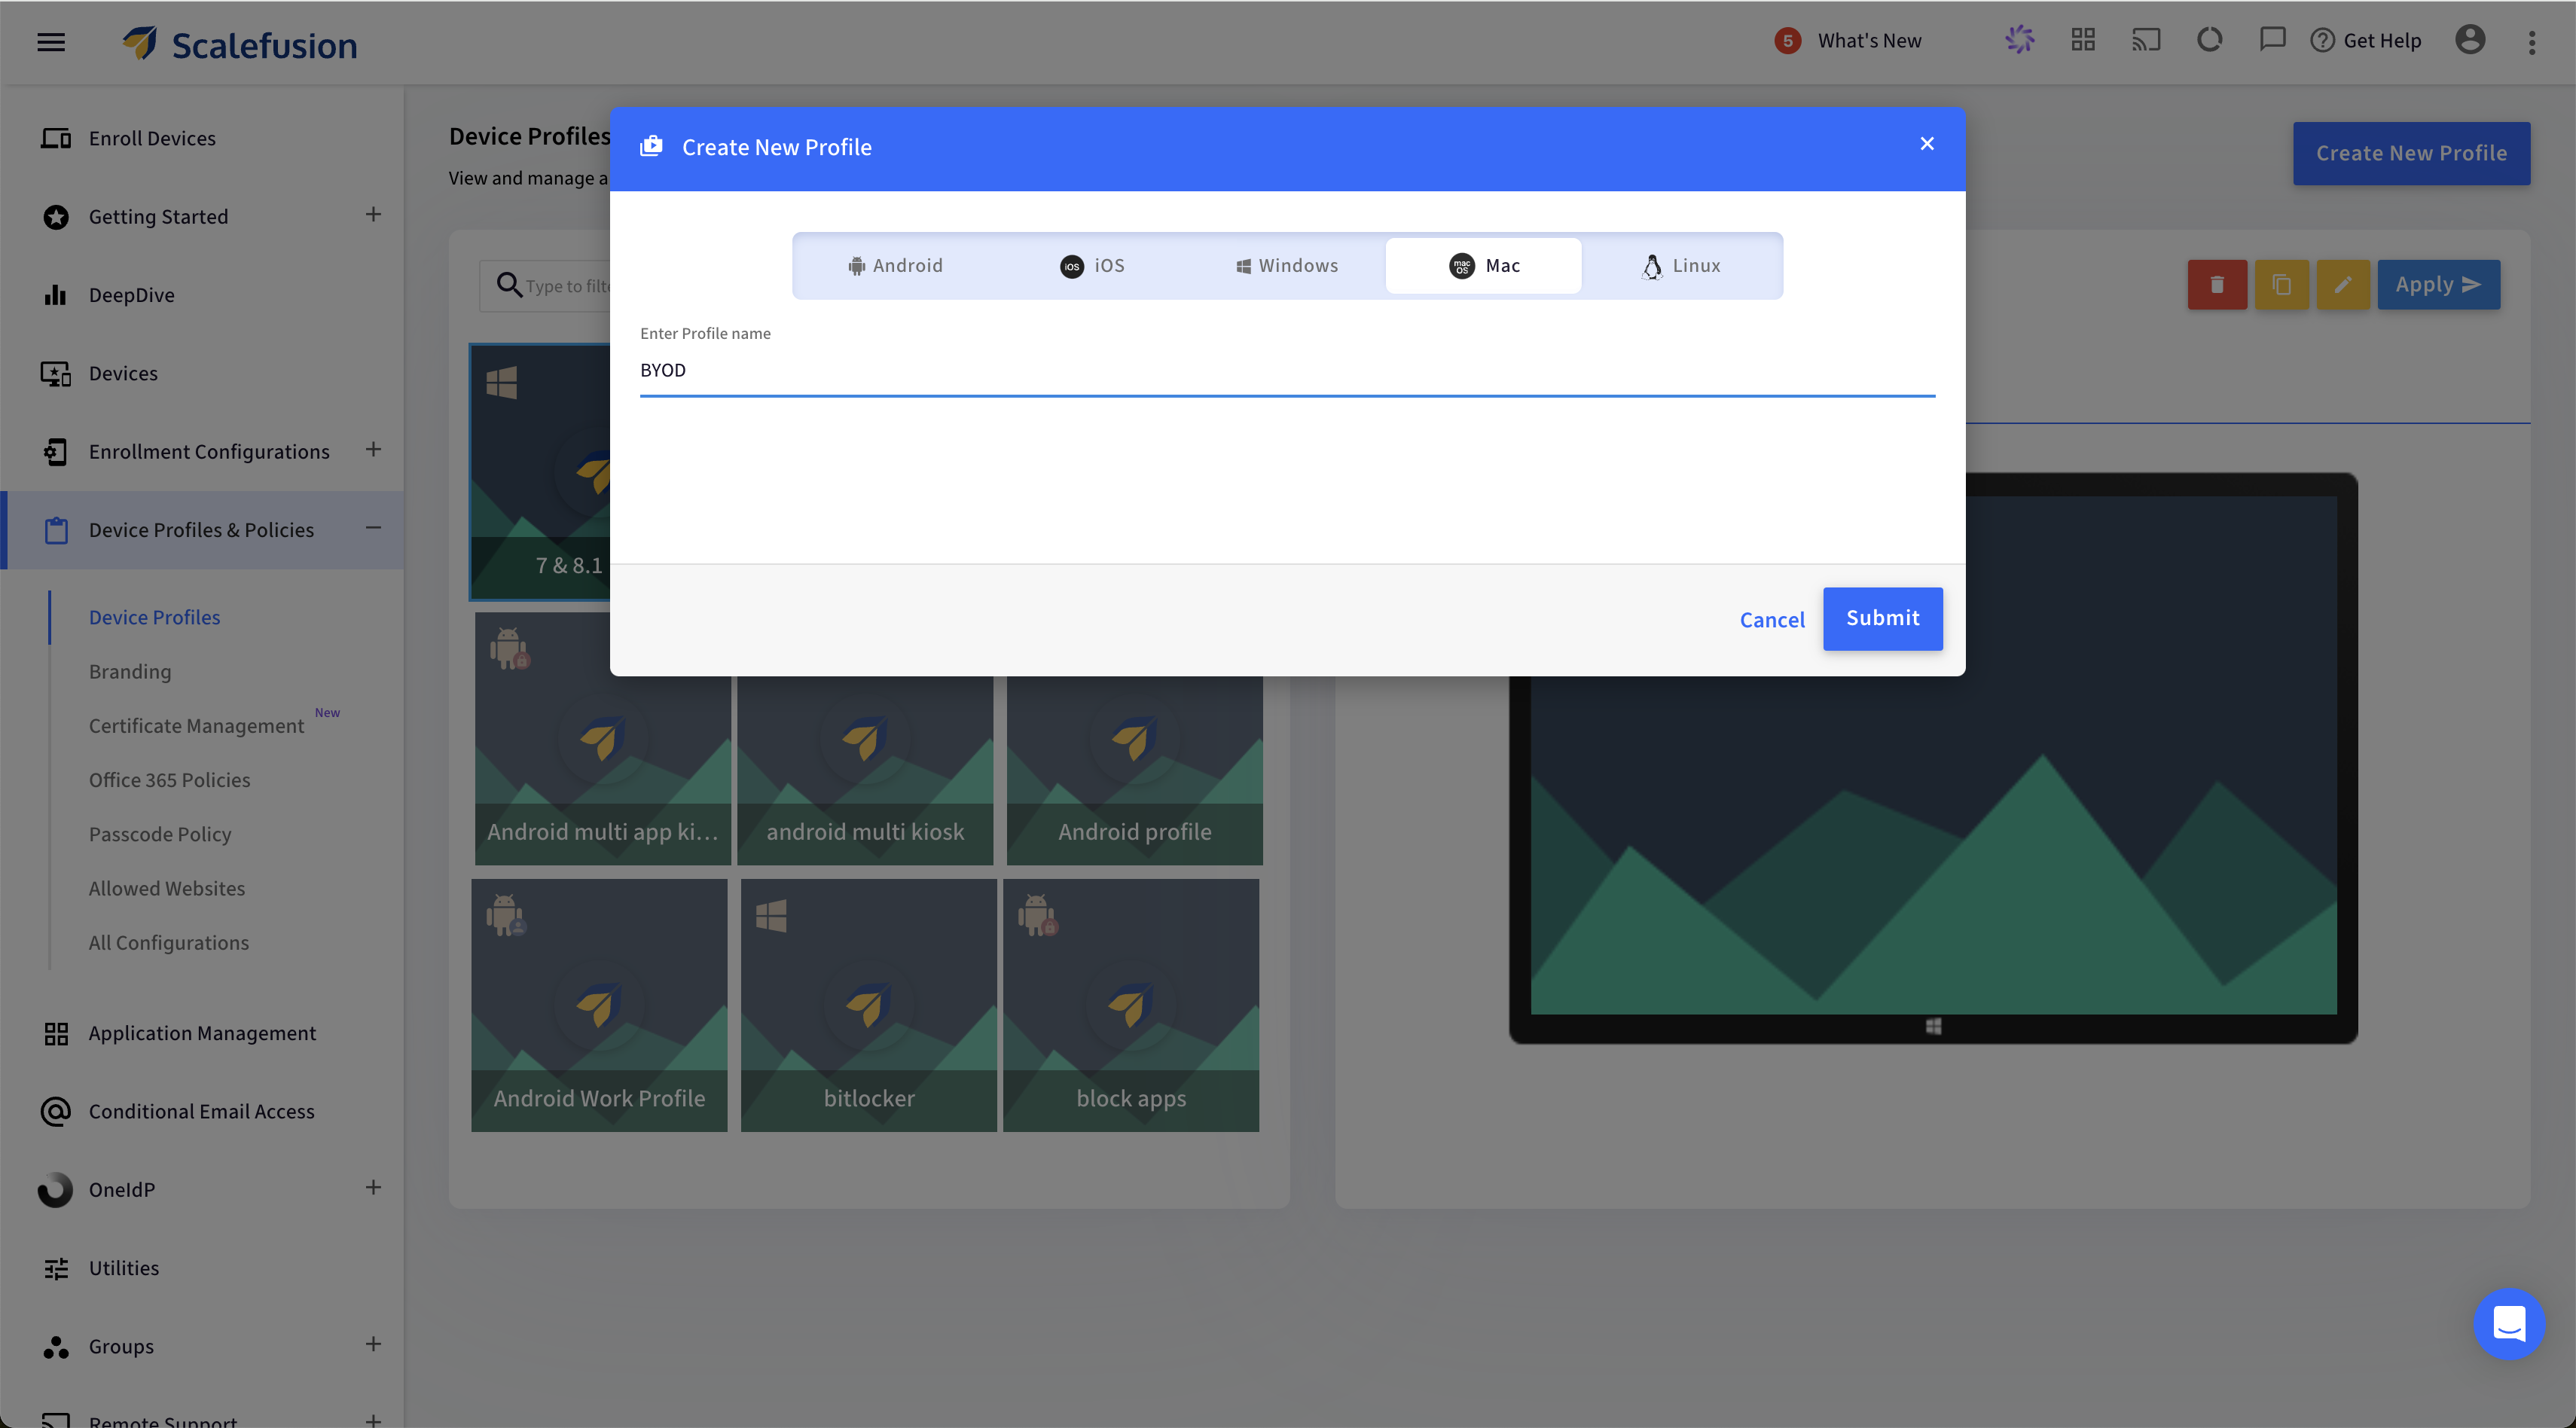Click Get Help
Screen dimensions: 2576x1428
2365,41
